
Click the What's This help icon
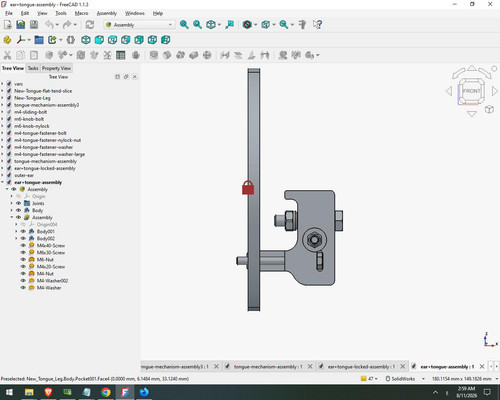point(317,25)
